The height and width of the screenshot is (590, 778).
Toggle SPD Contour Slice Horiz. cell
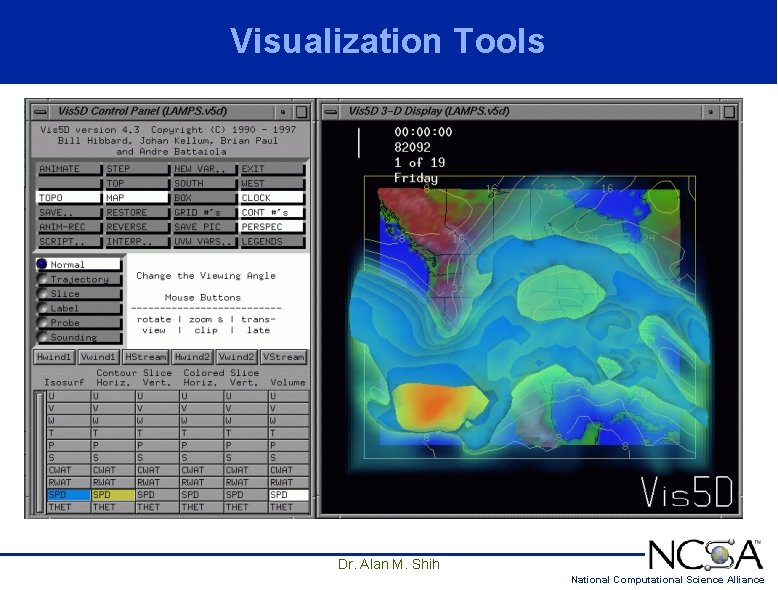[113, 495]
